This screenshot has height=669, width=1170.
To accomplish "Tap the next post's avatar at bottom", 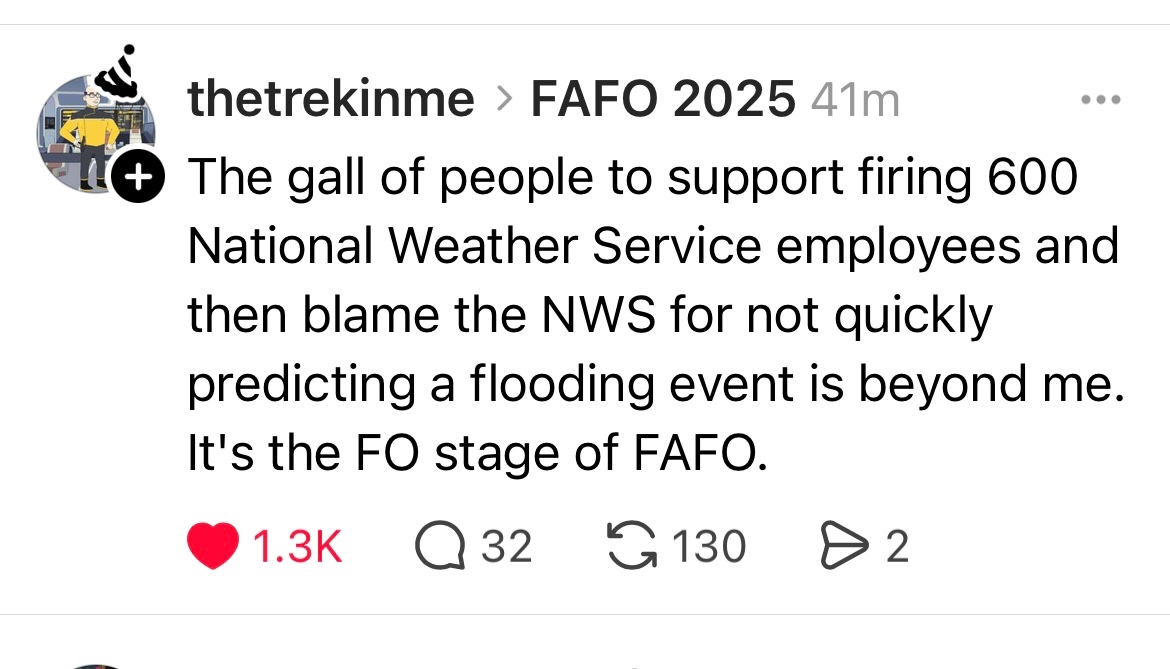I will pos(92,665).
